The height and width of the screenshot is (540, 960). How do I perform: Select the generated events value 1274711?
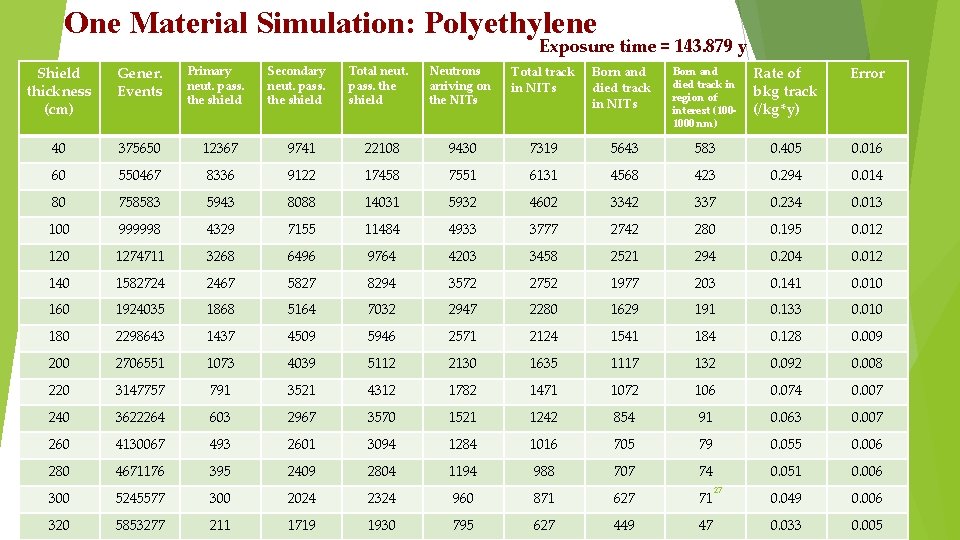pyautogui.click(x=140, y=256)
